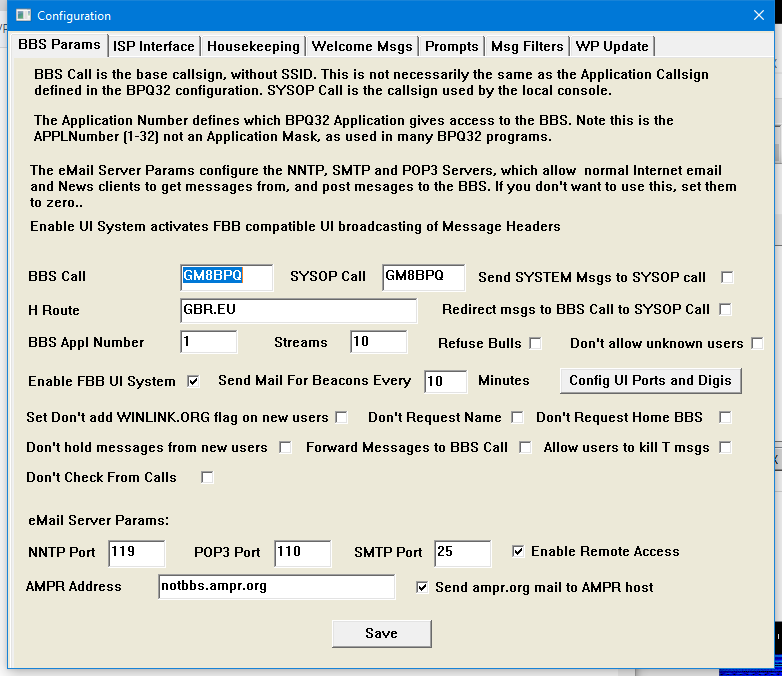This screenshot has width=782, height=676.
Task: Go to the Msg Filters tab
Action: (526, 46)
